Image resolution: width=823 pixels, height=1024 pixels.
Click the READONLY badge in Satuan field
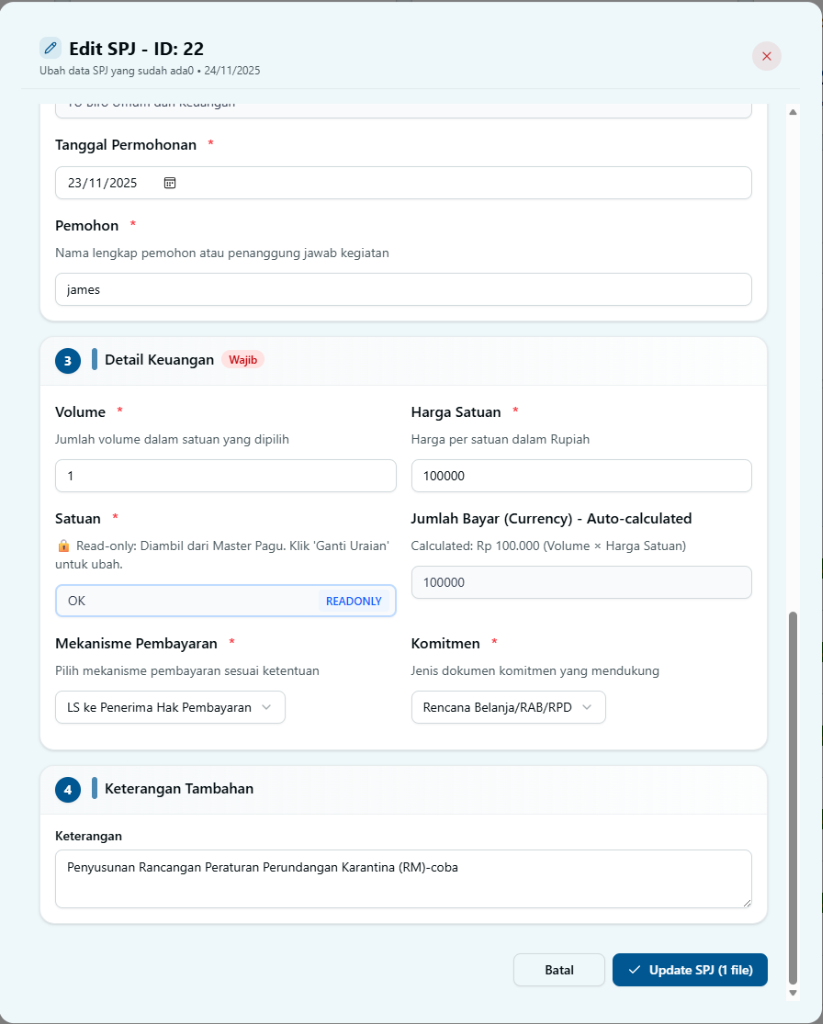point(353,601)
